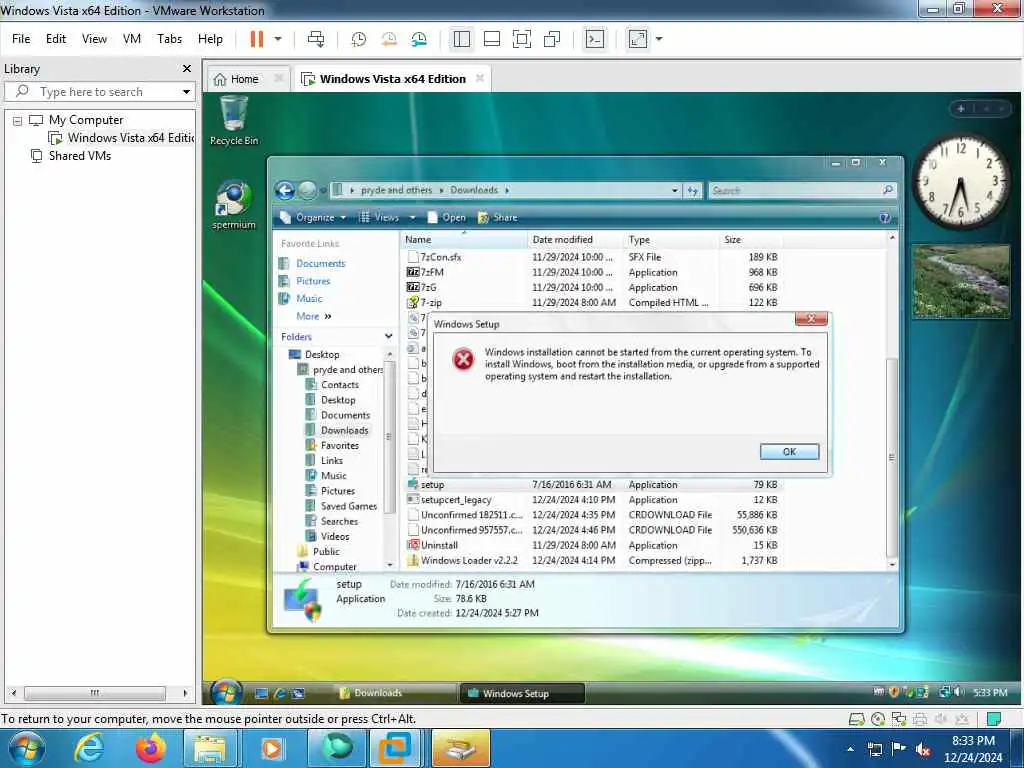Open the console view icon in the VMware toolbar
1024x768 pixels.
[x=594, y=39]
